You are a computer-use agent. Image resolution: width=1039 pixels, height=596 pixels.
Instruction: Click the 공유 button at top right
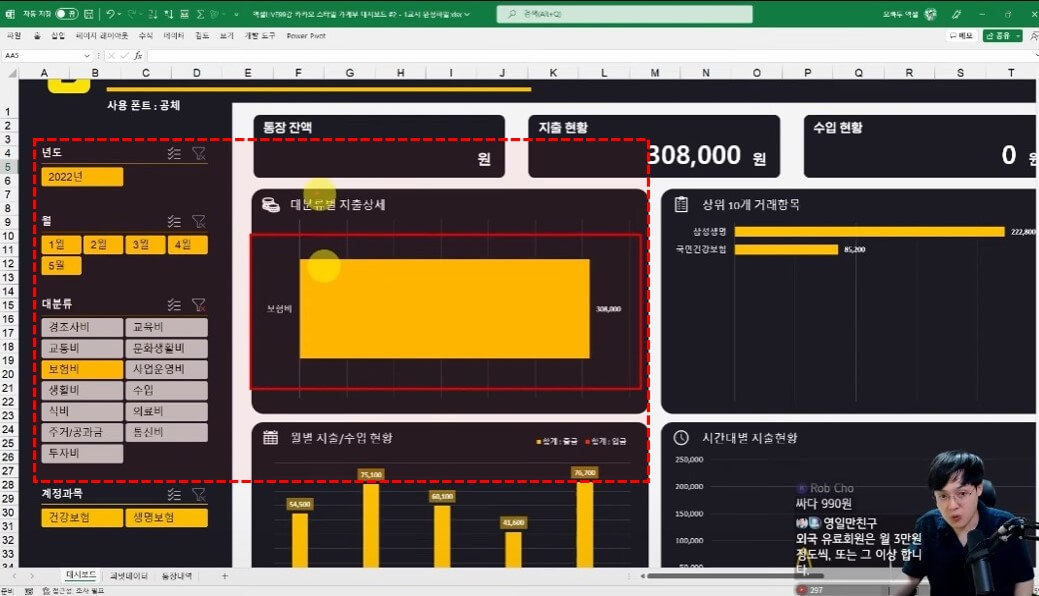1000,33
